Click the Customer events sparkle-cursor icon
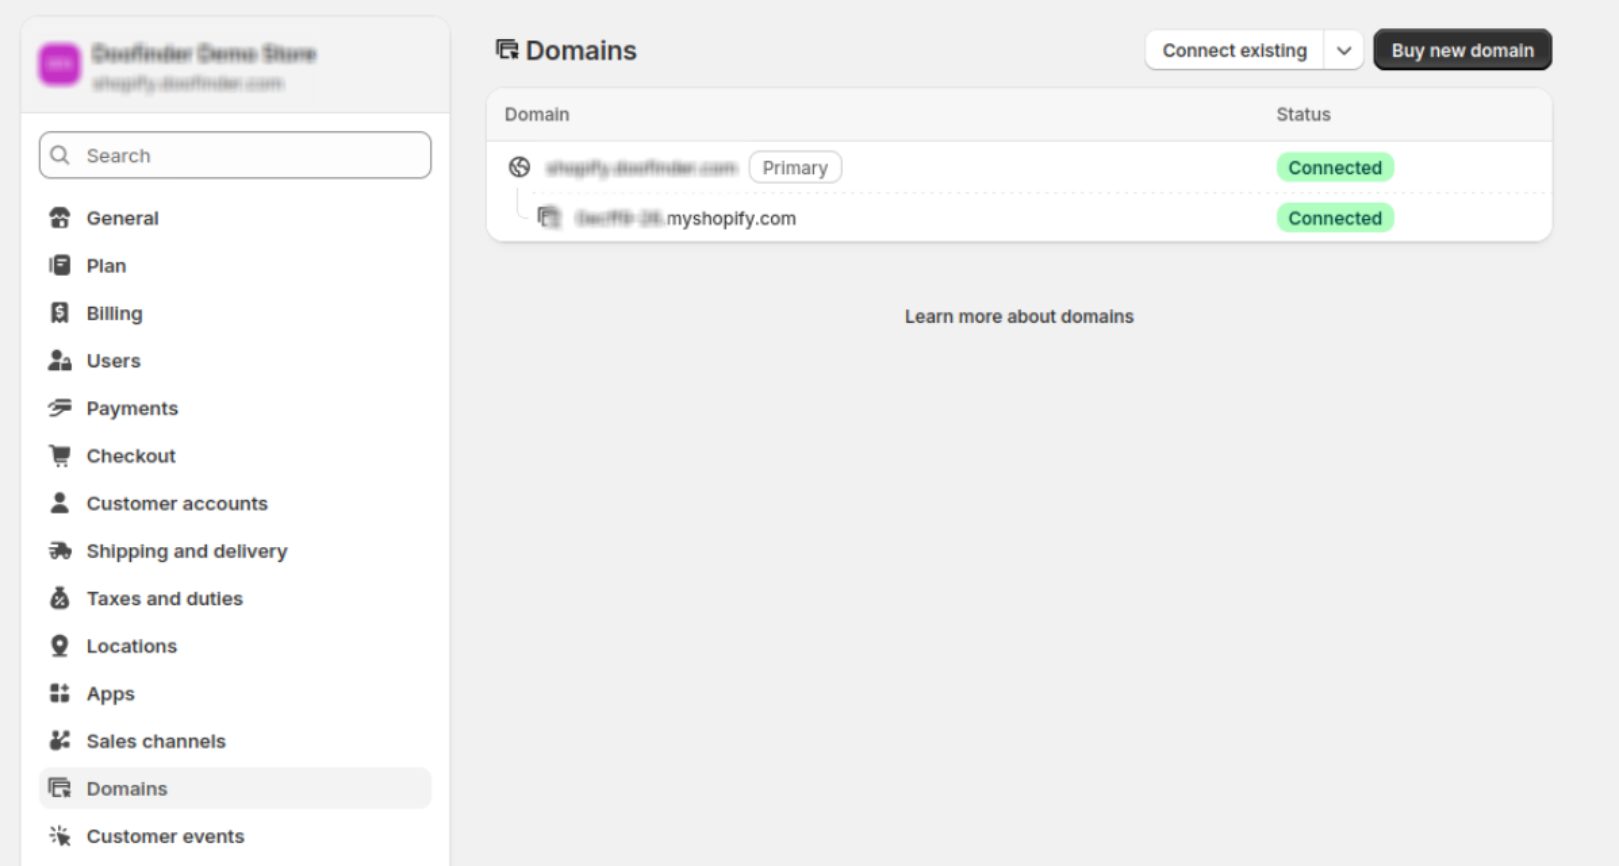 [59, 835]
